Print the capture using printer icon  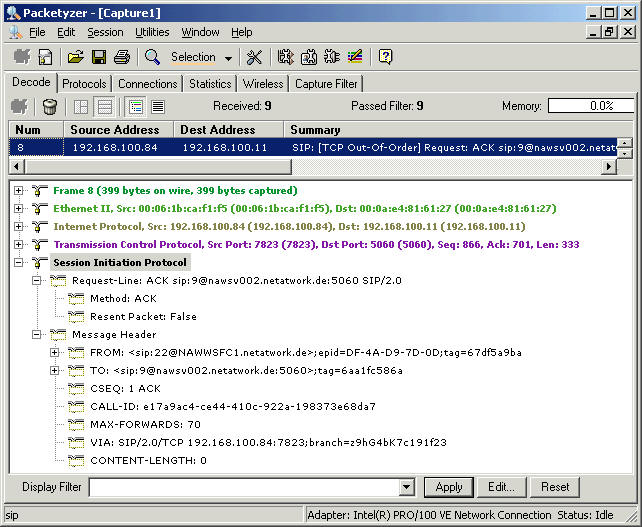122,57
